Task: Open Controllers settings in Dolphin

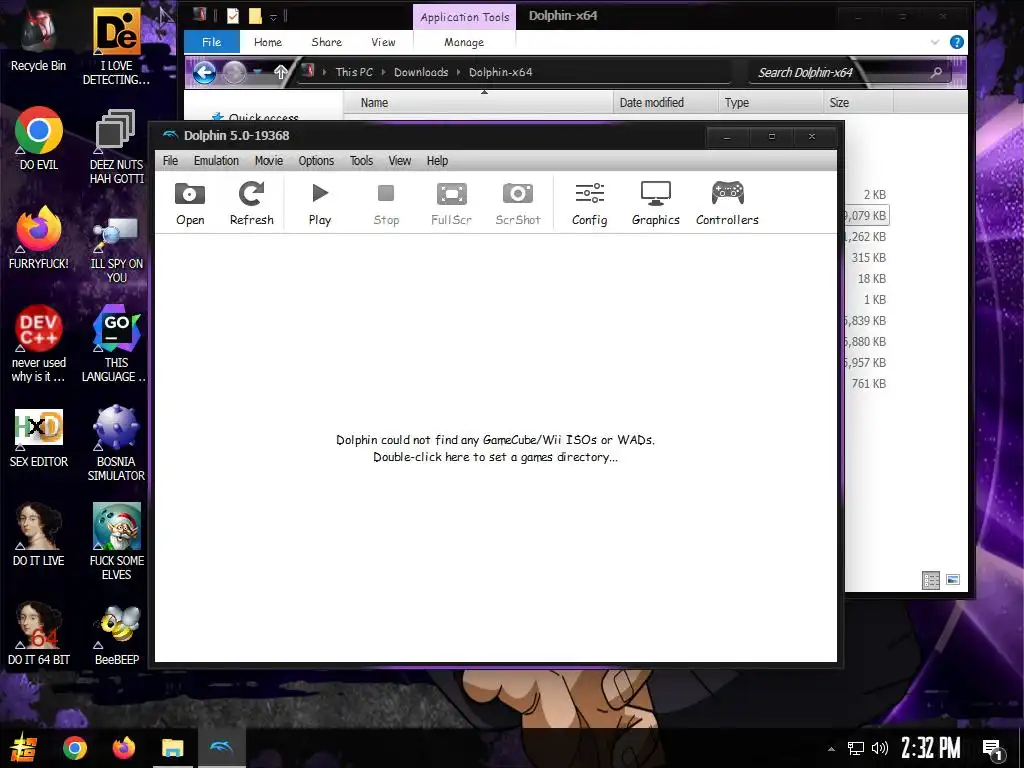Action: (x=728, y=204)
